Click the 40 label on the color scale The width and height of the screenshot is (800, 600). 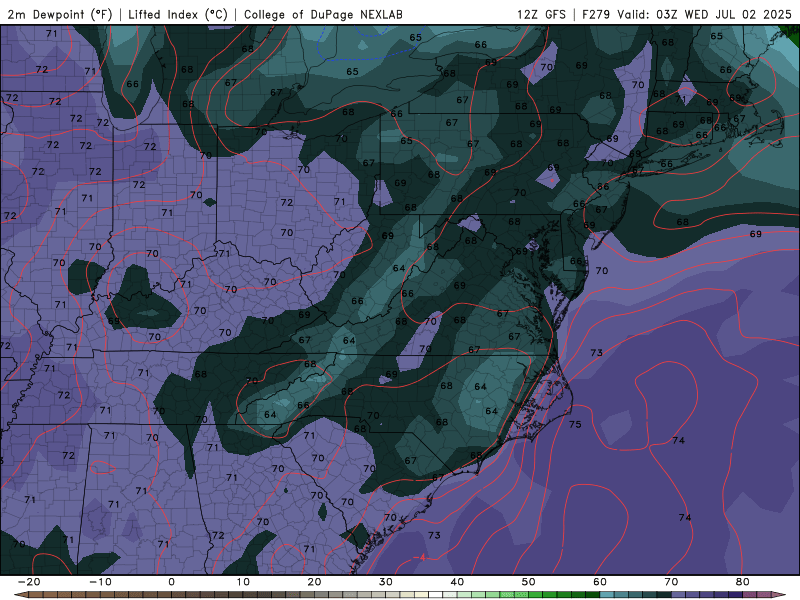tap(457, 582)
